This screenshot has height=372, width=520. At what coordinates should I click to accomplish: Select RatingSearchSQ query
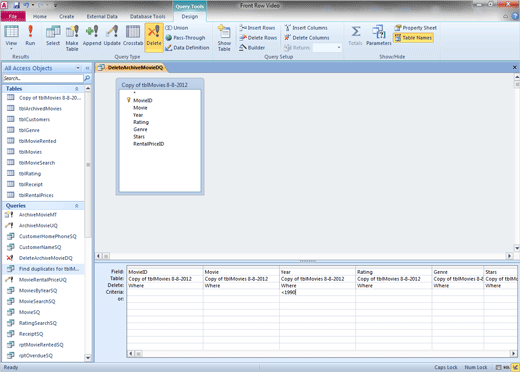(38, 323)
